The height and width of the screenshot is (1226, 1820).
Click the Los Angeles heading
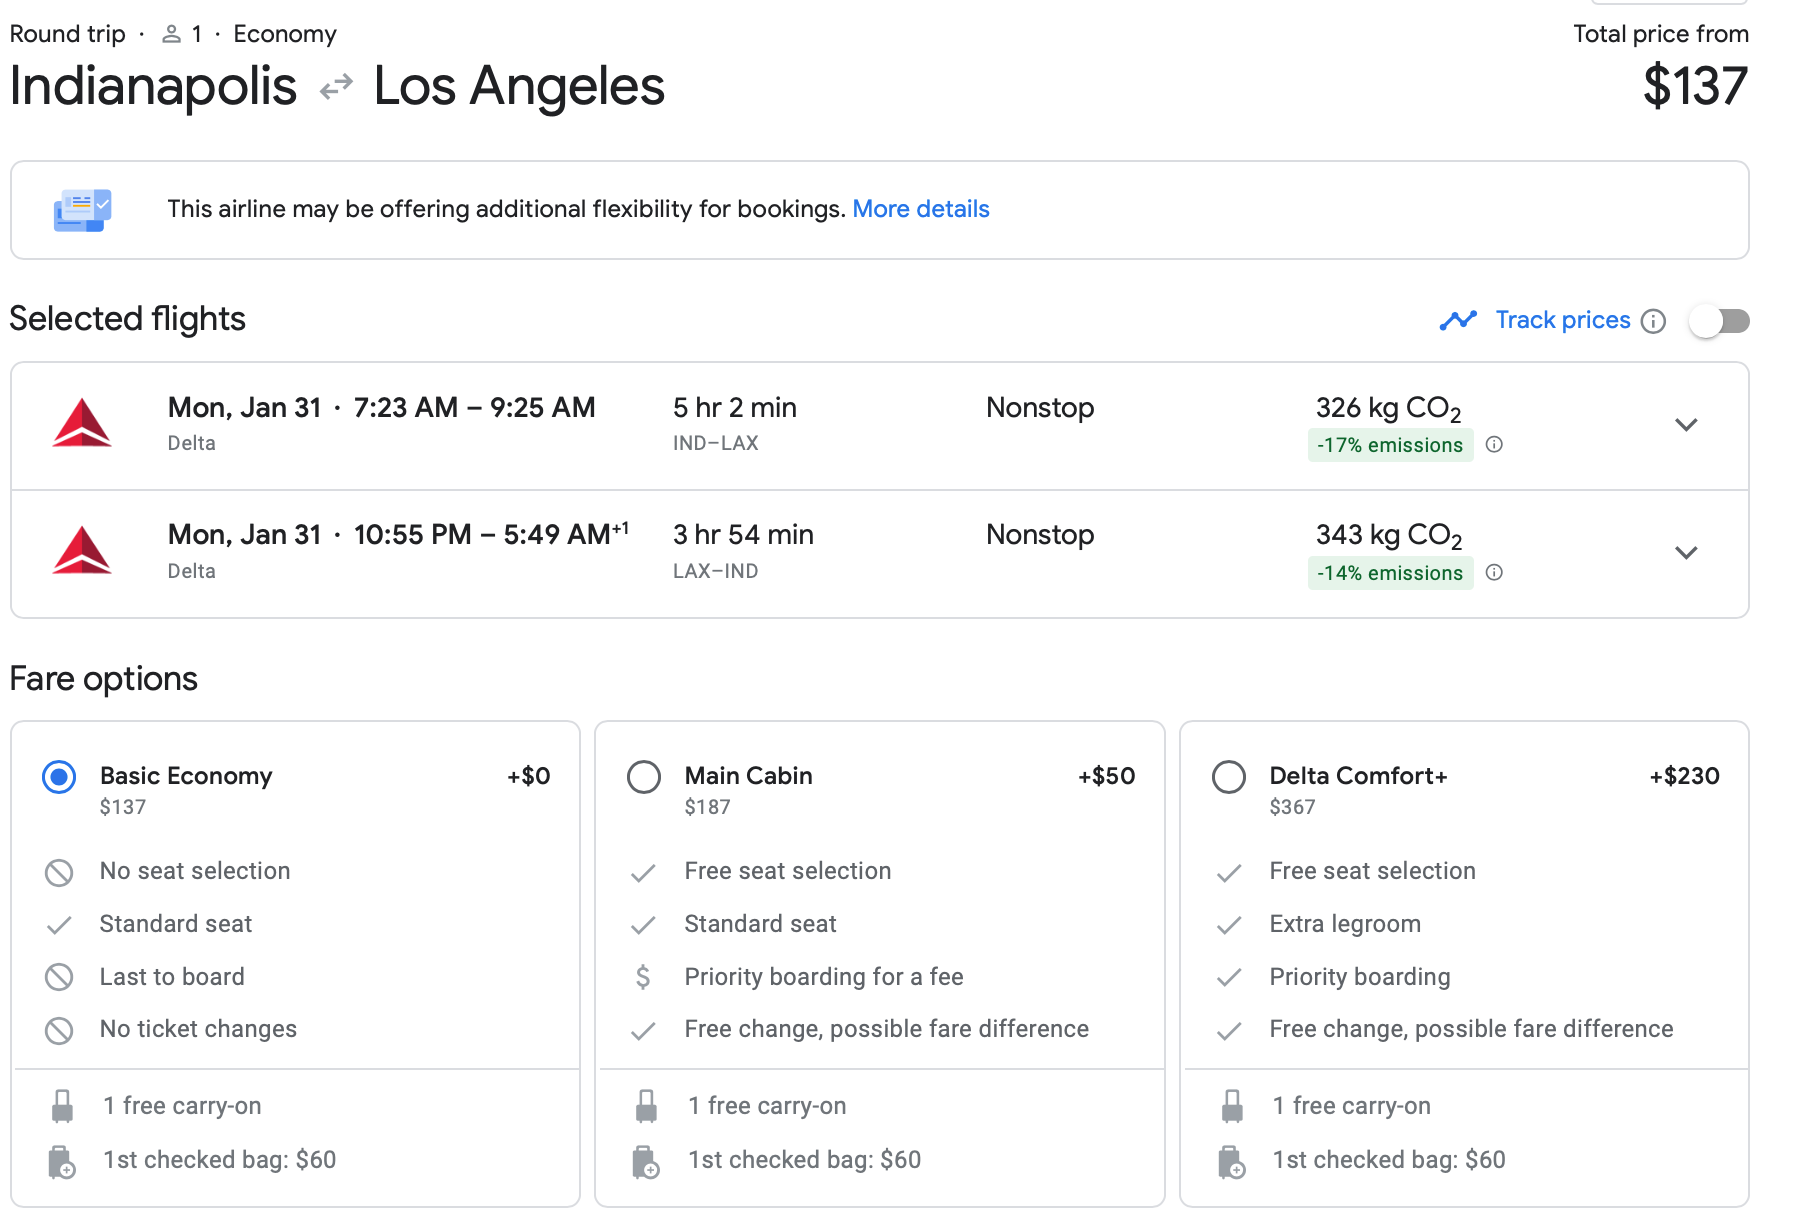(x=519, y=86)
